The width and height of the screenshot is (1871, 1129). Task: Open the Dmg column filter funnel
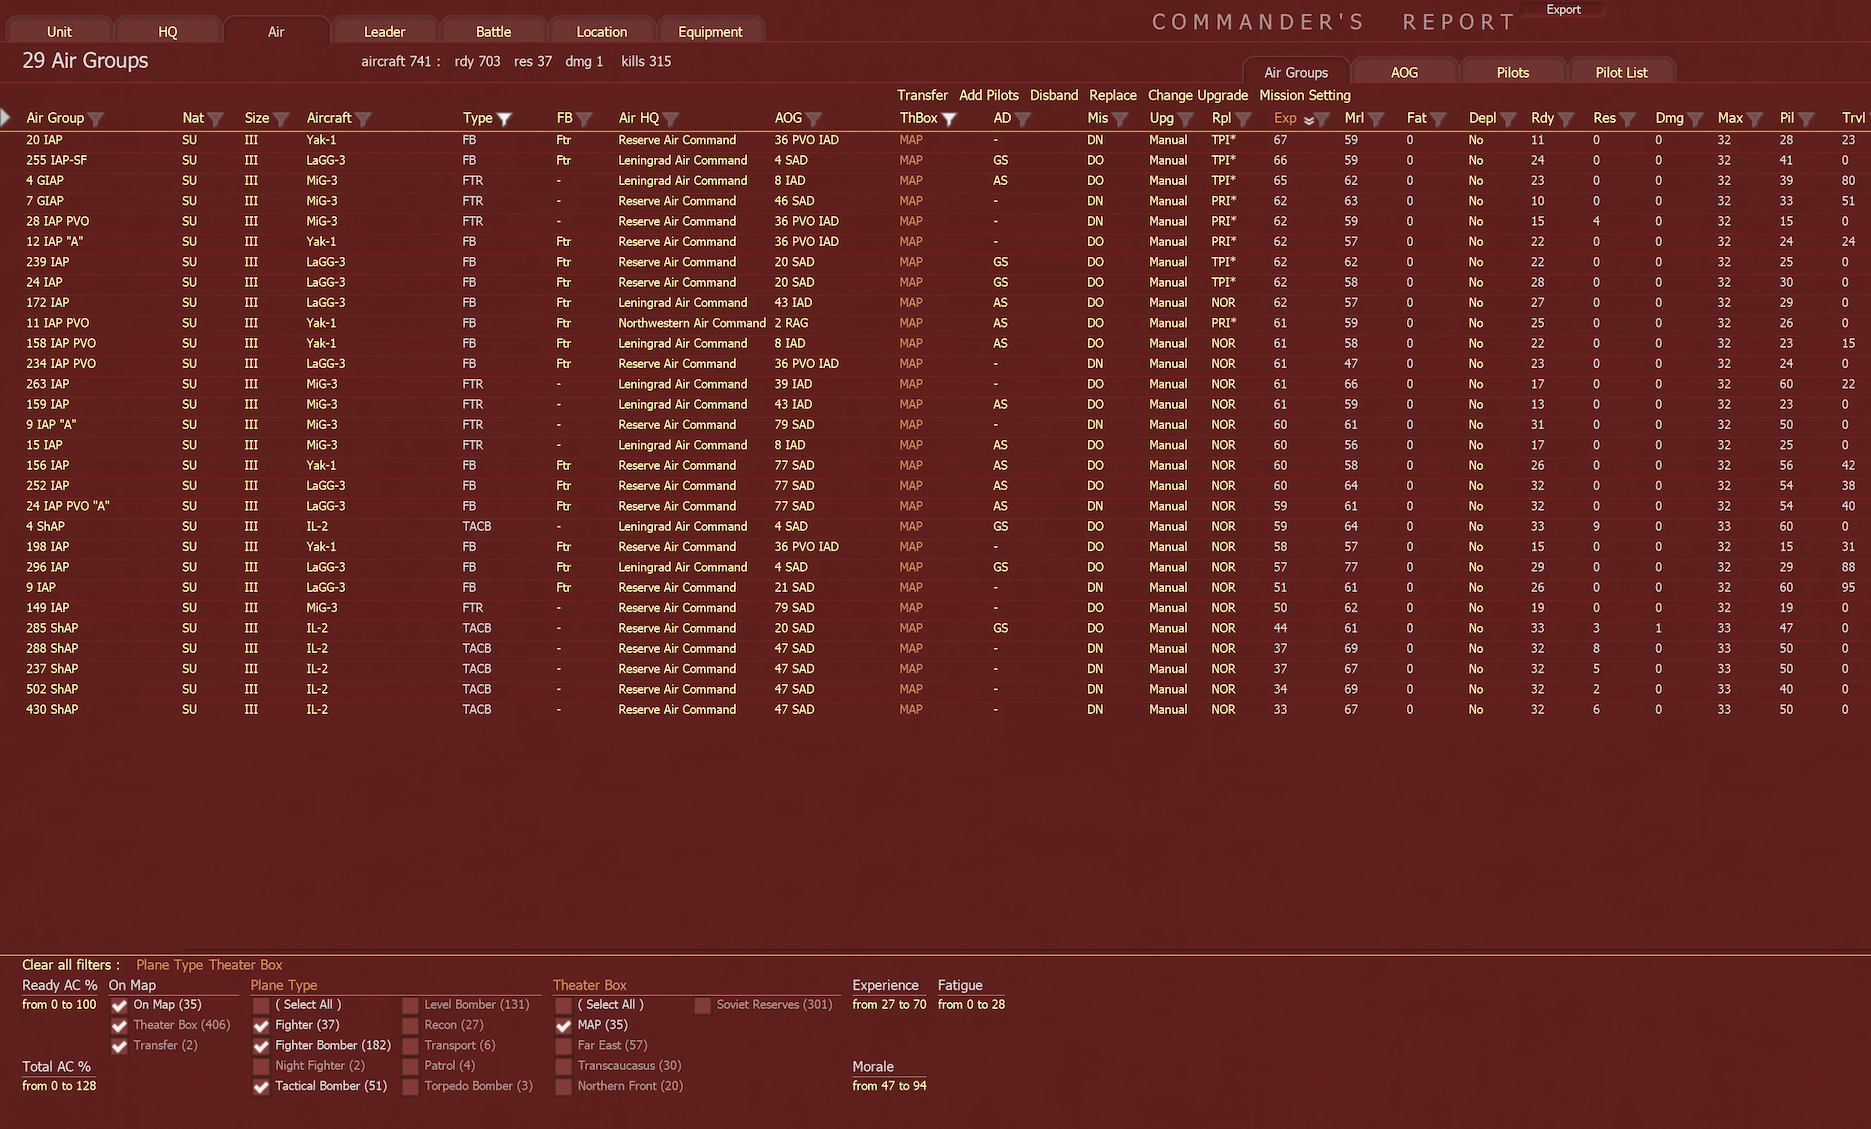tap(1696, 119)
